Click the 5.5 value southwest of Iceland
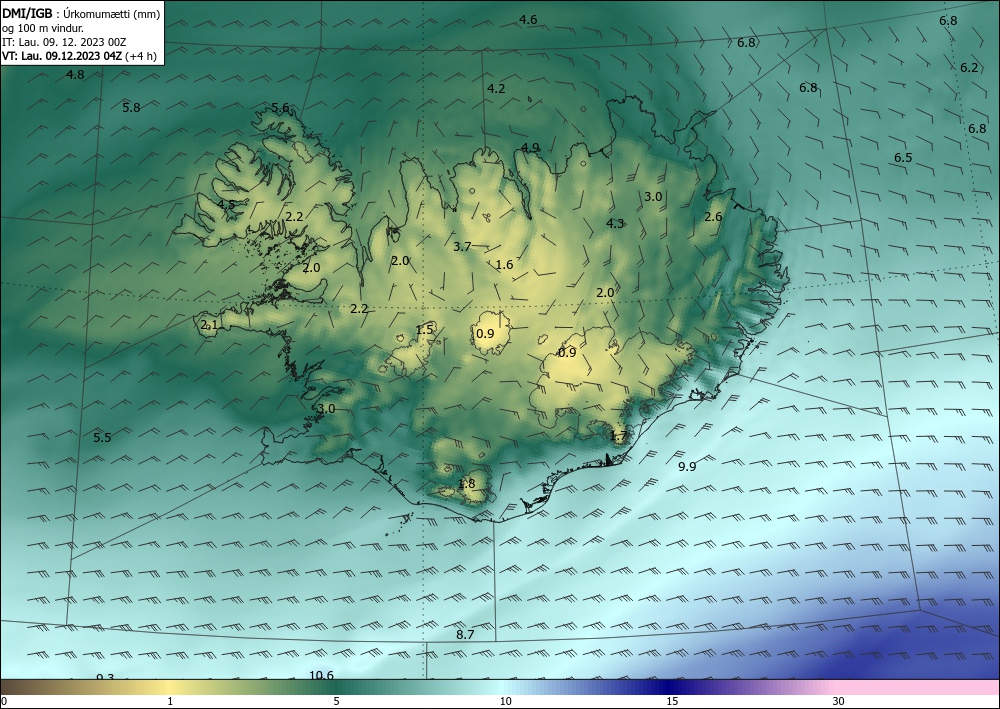This screenshot has width=1000, height=709. [102, 438]
